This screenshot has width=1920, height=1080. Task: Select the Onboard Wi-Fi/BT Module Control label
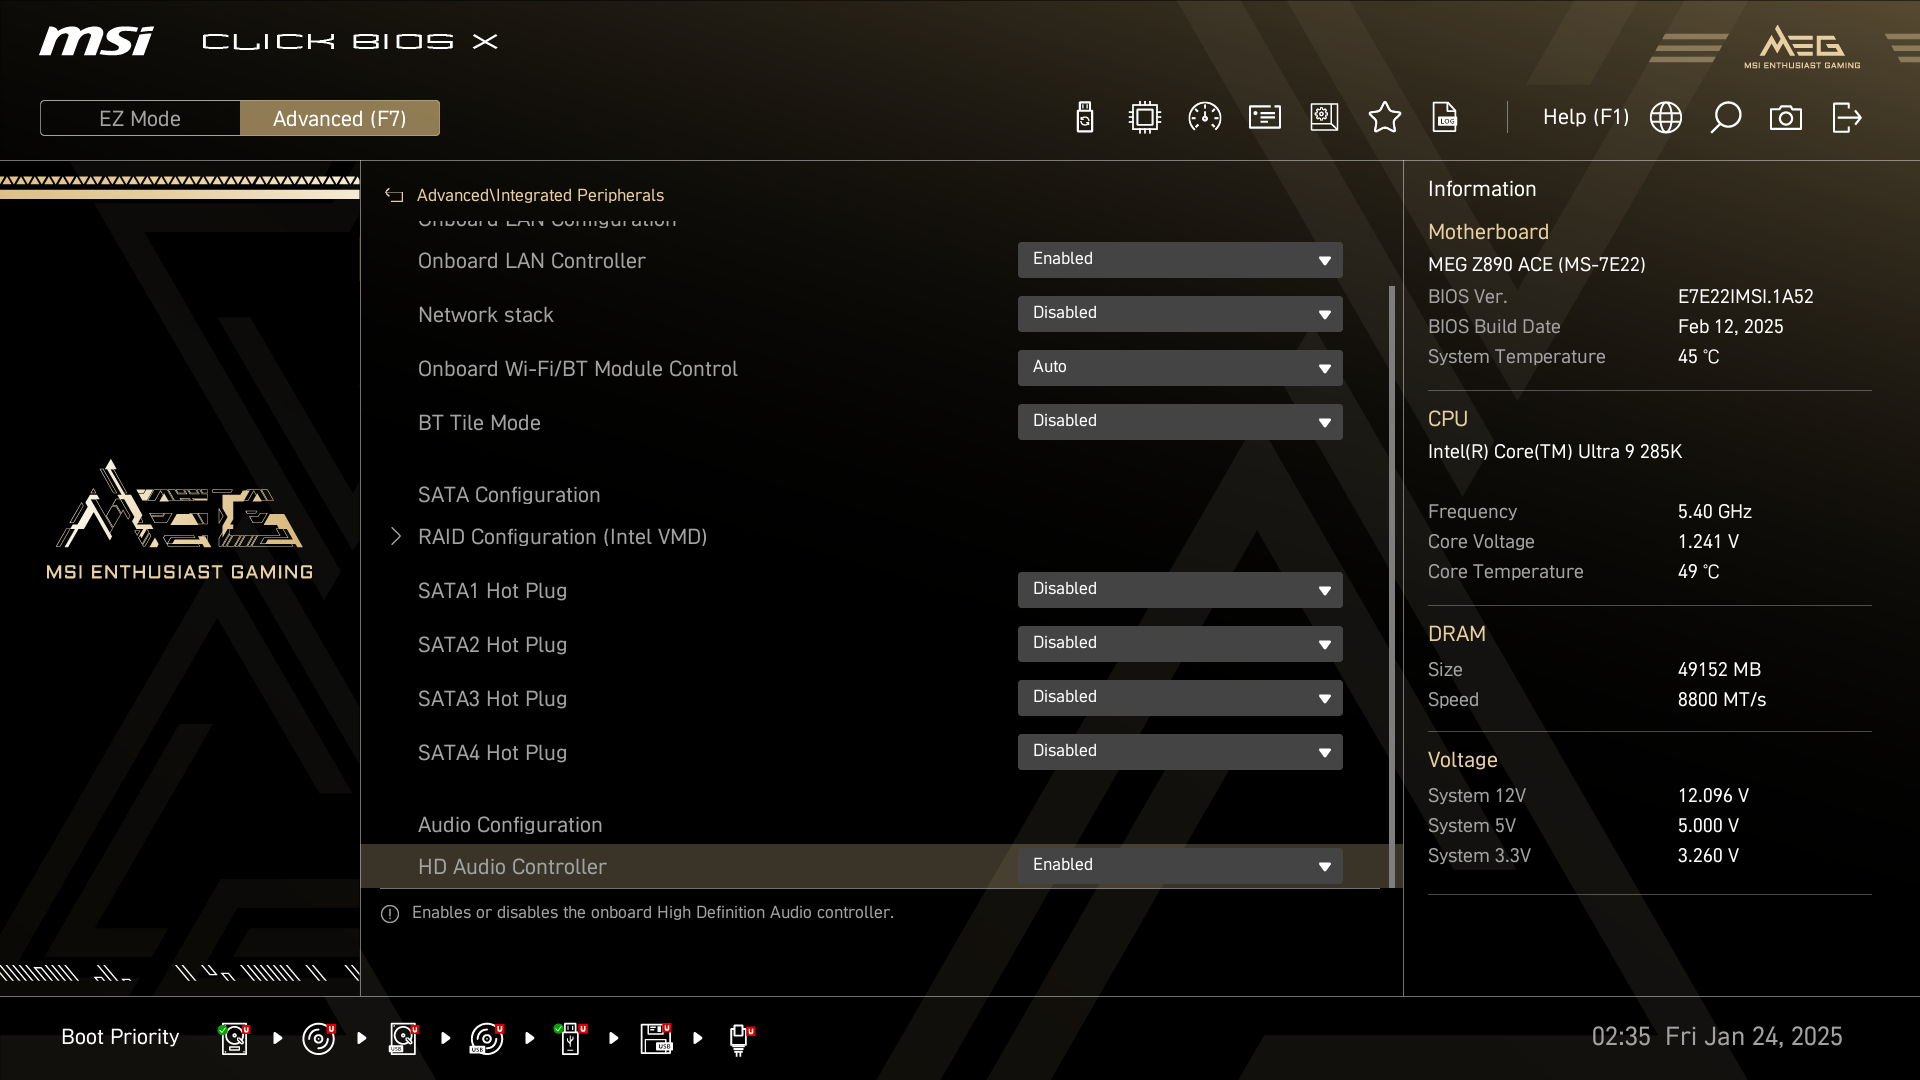tap(577, 369)
